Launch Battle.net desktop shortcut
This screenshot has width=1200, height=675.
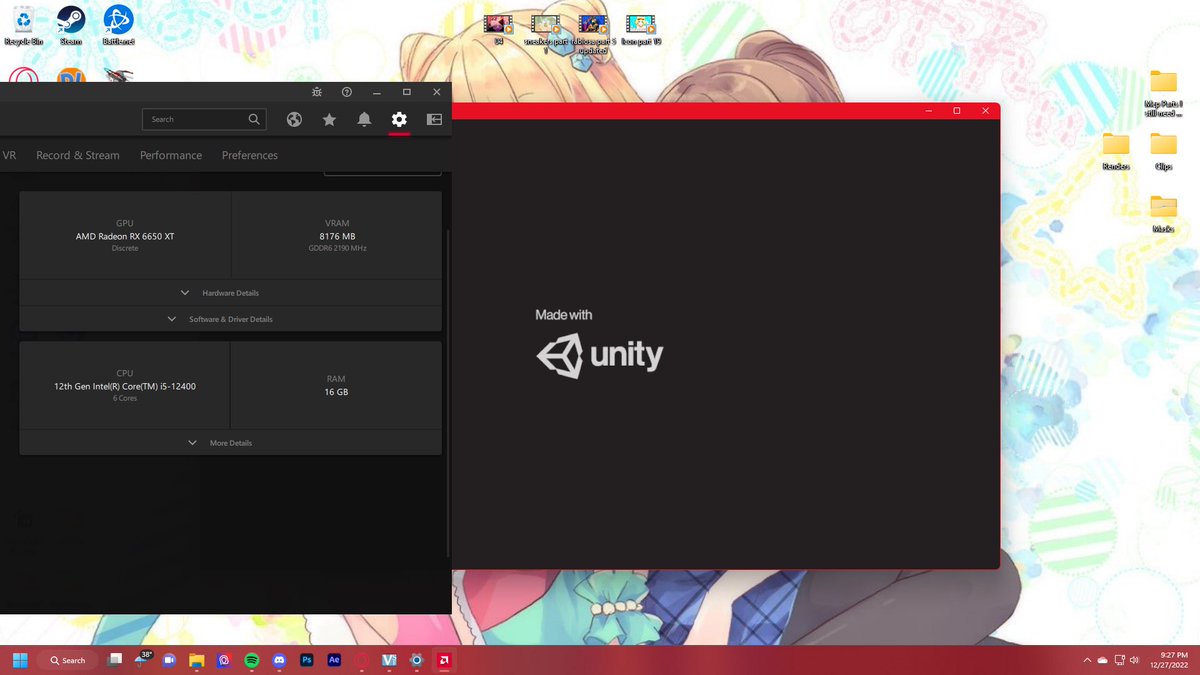[x=118, y=25]
